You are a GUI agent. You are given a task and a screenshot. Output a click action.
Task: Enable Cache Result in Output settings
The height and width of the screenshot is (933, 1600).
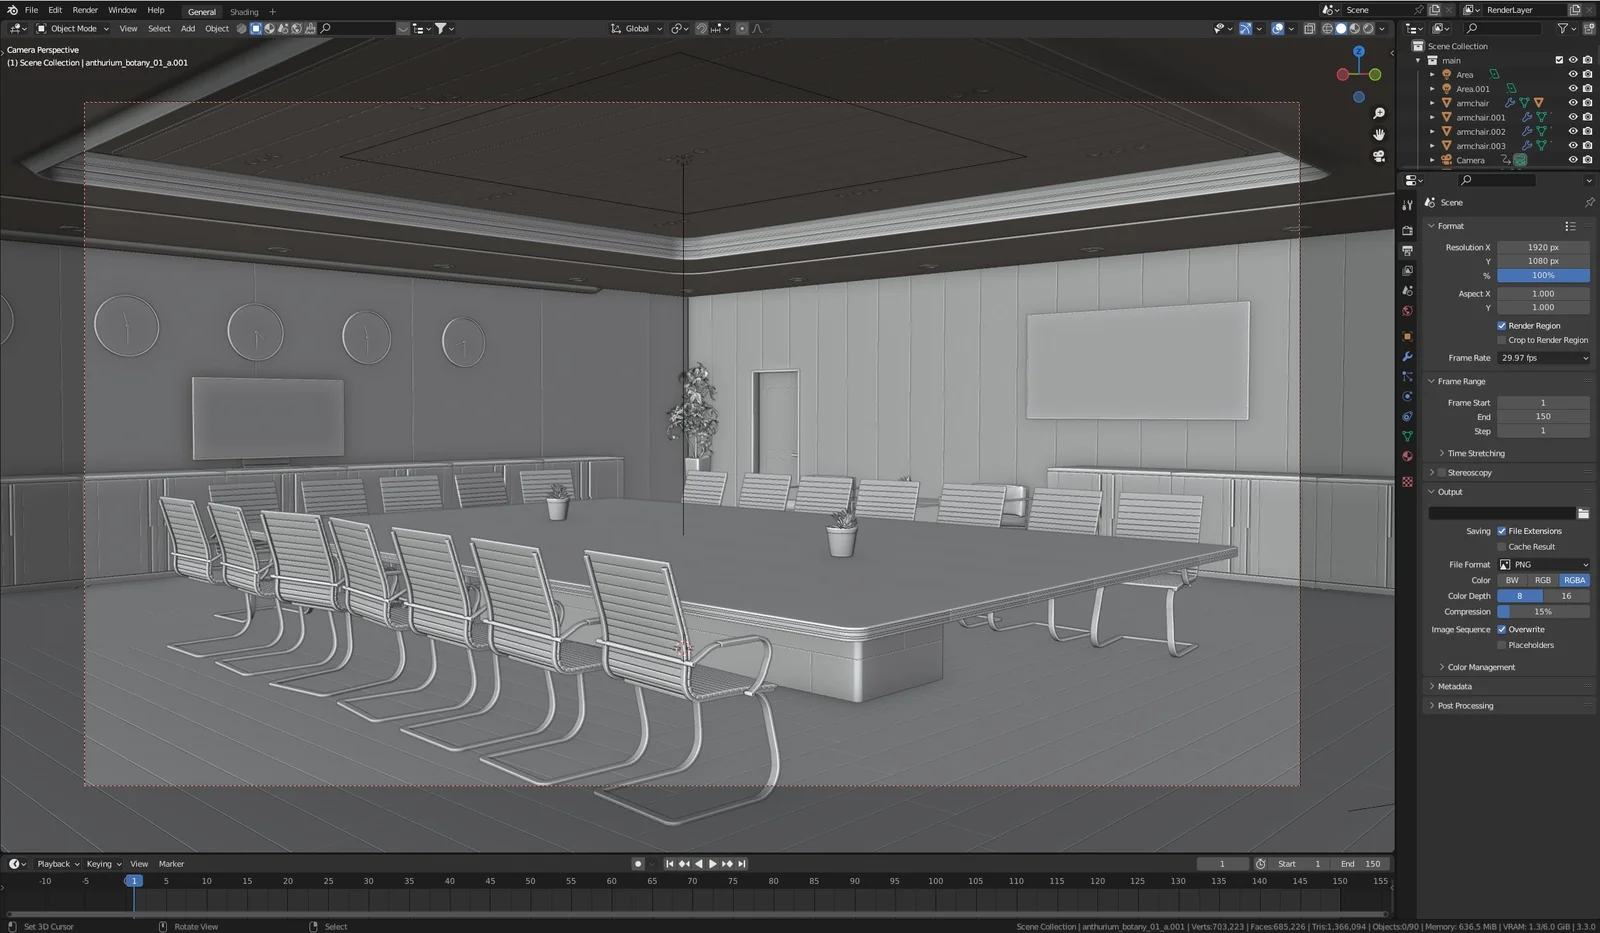1501,547
